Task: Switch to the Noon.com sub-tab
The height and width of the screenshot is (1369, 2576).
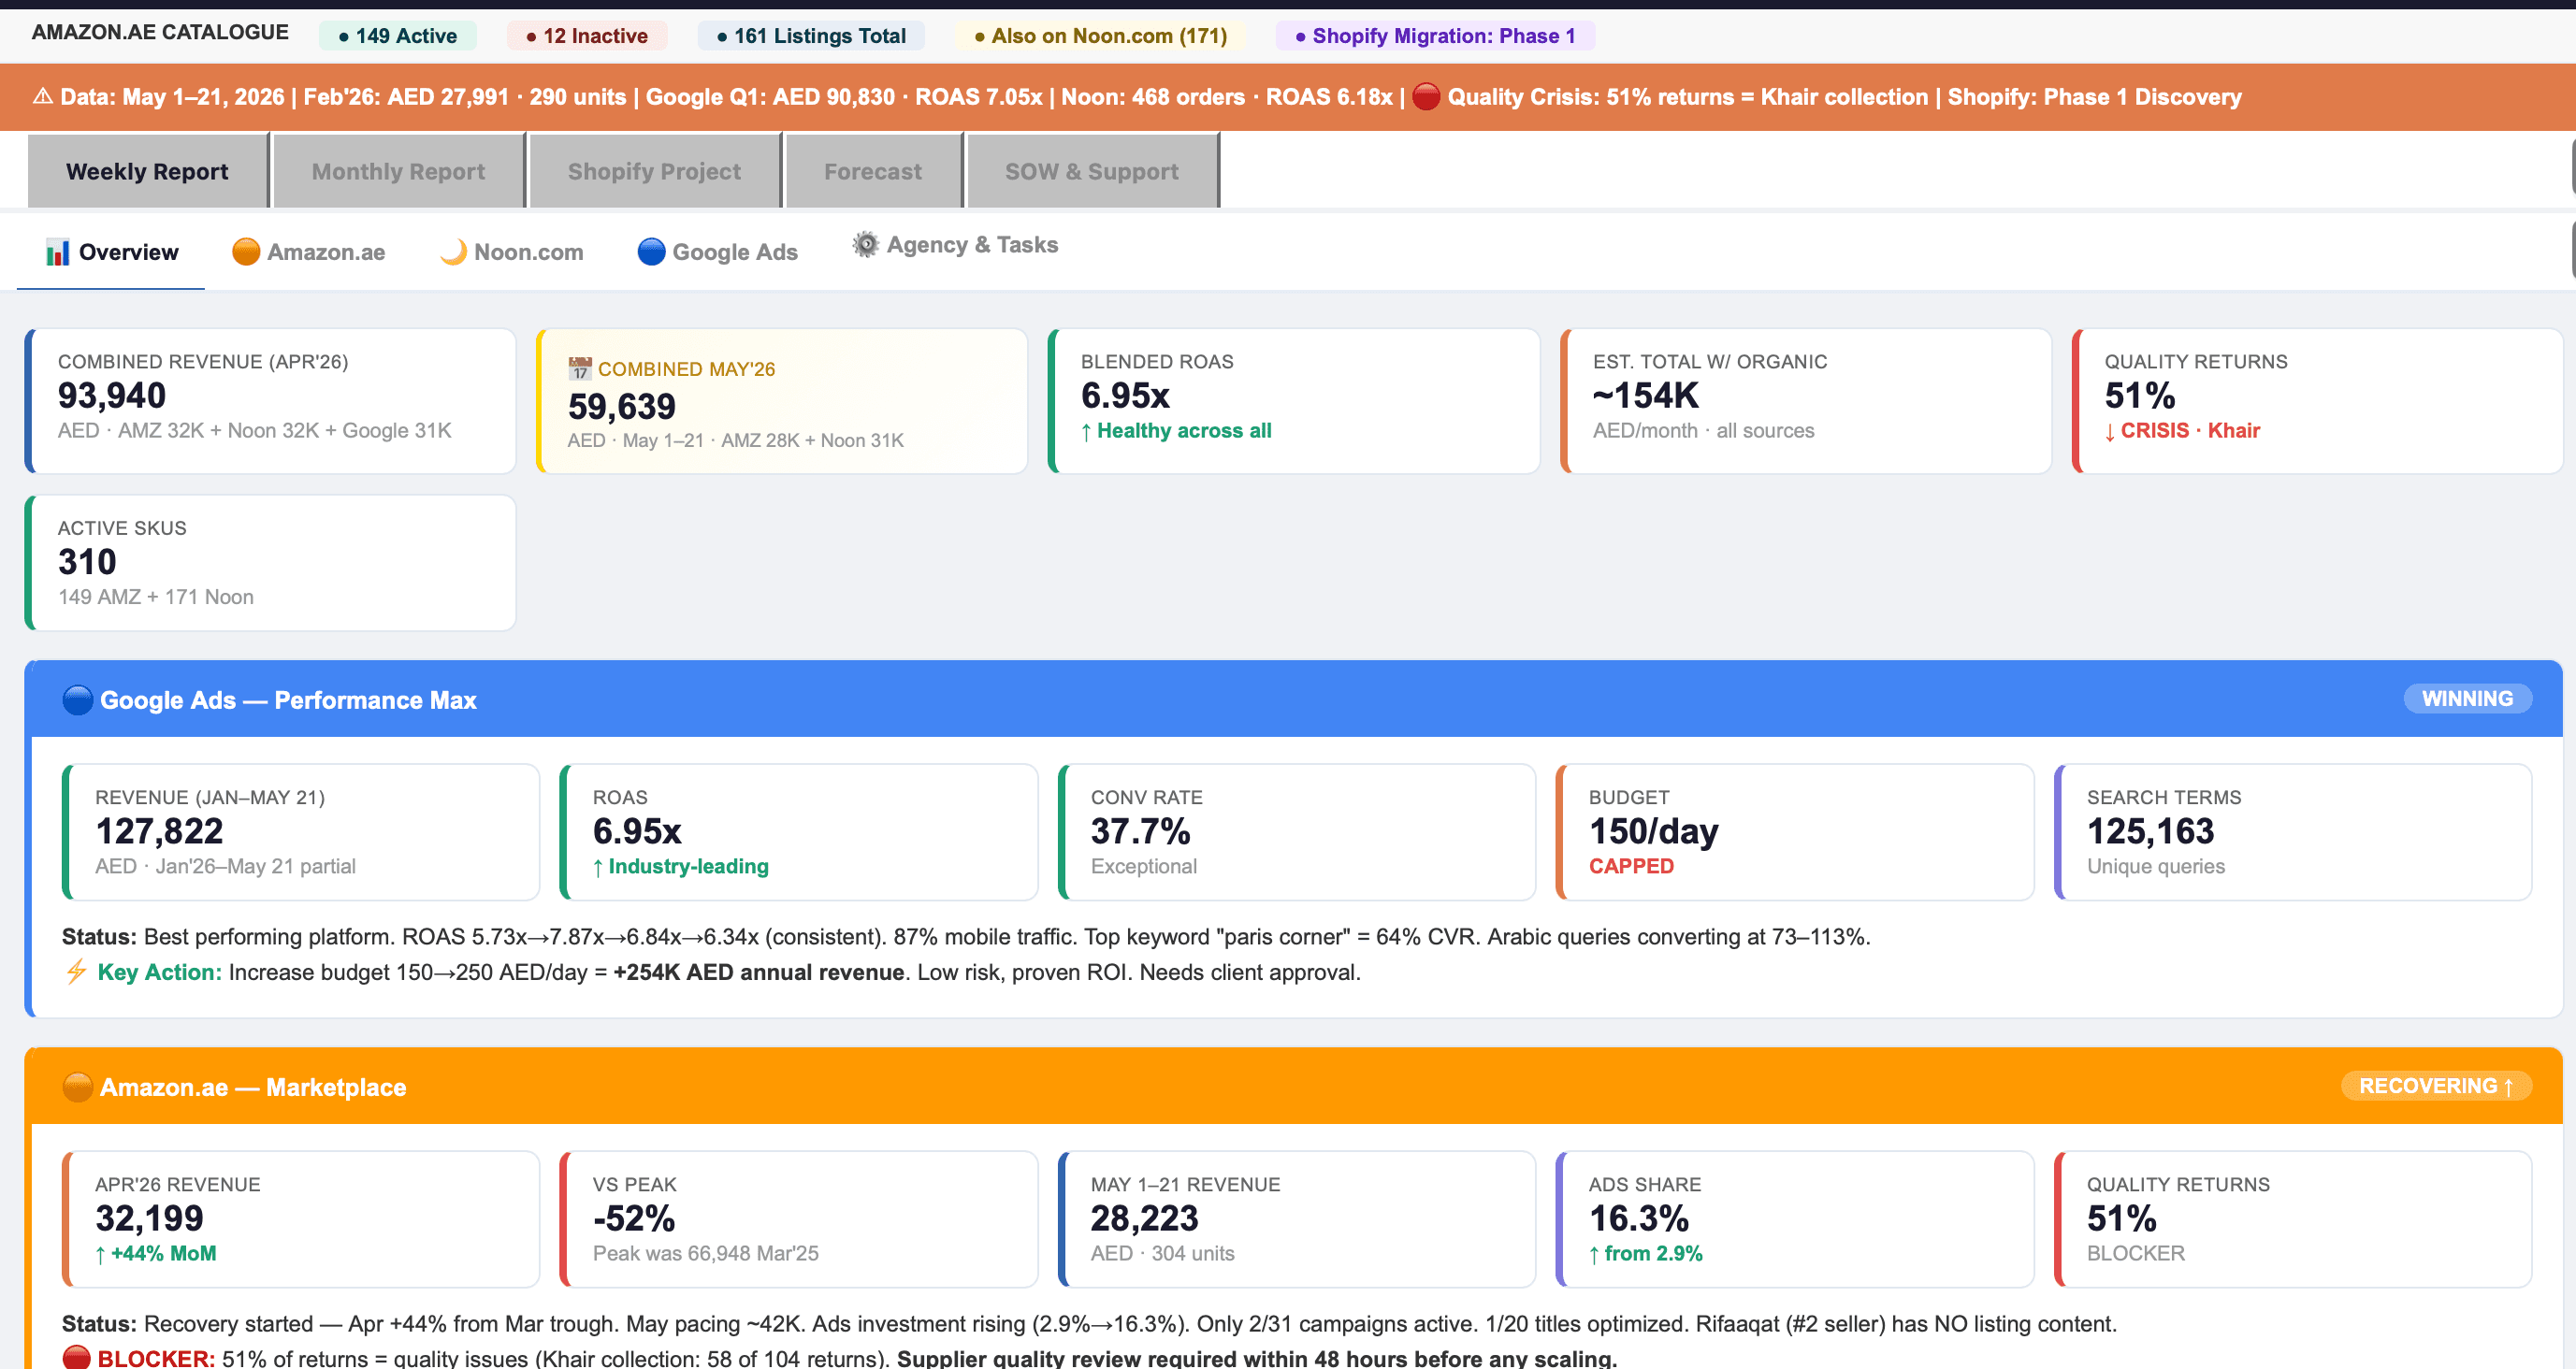Action: (x=511, y=252)
